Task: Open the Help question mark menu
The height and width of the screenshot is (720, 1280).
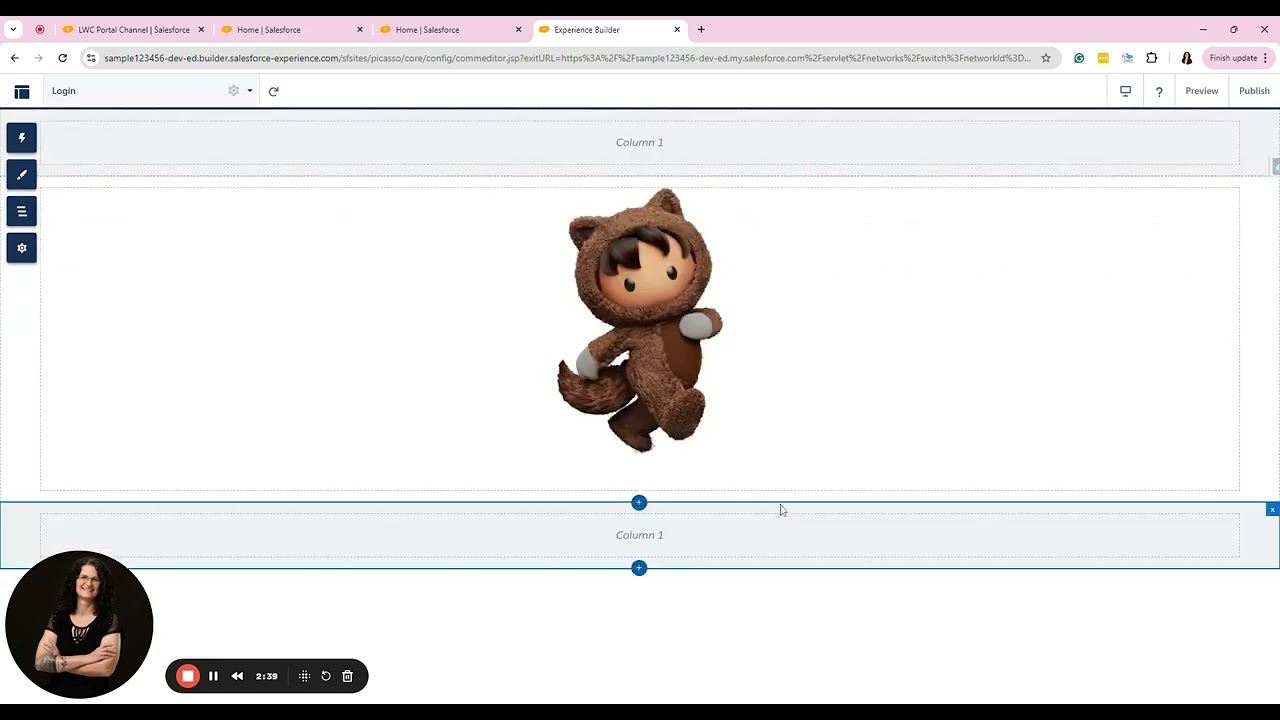Action: pyautogui.click(x=1159, y=92)
